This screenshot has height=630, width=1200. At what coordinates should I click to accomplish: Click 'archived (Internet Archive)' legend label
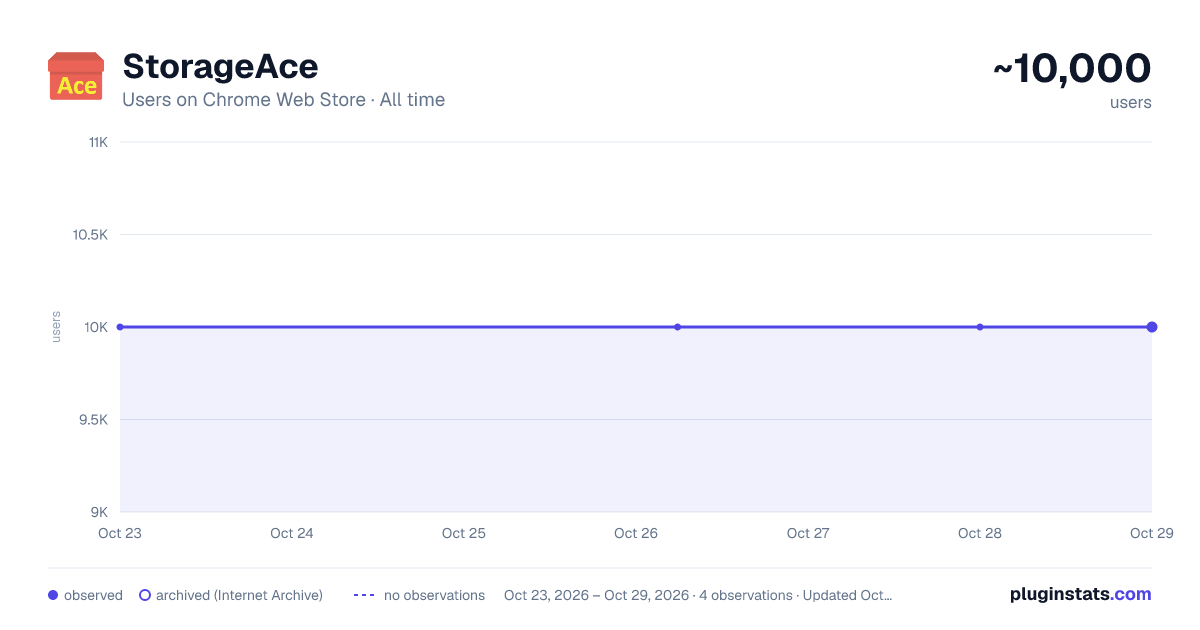(x=239, y=595)
